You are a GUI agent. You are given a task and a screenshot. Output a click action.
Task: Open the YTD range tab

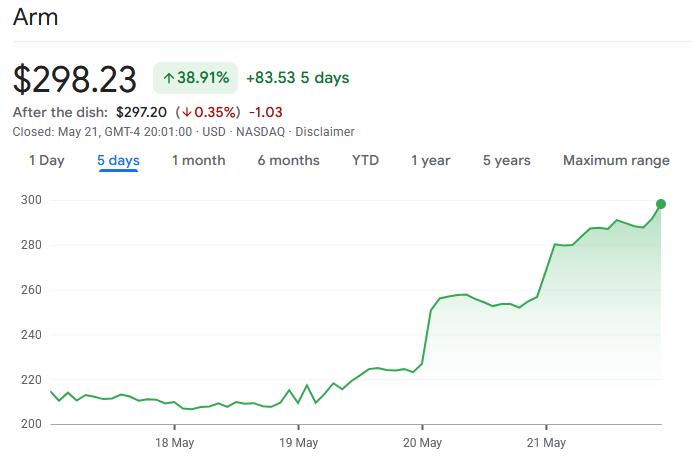click(365, 160)
